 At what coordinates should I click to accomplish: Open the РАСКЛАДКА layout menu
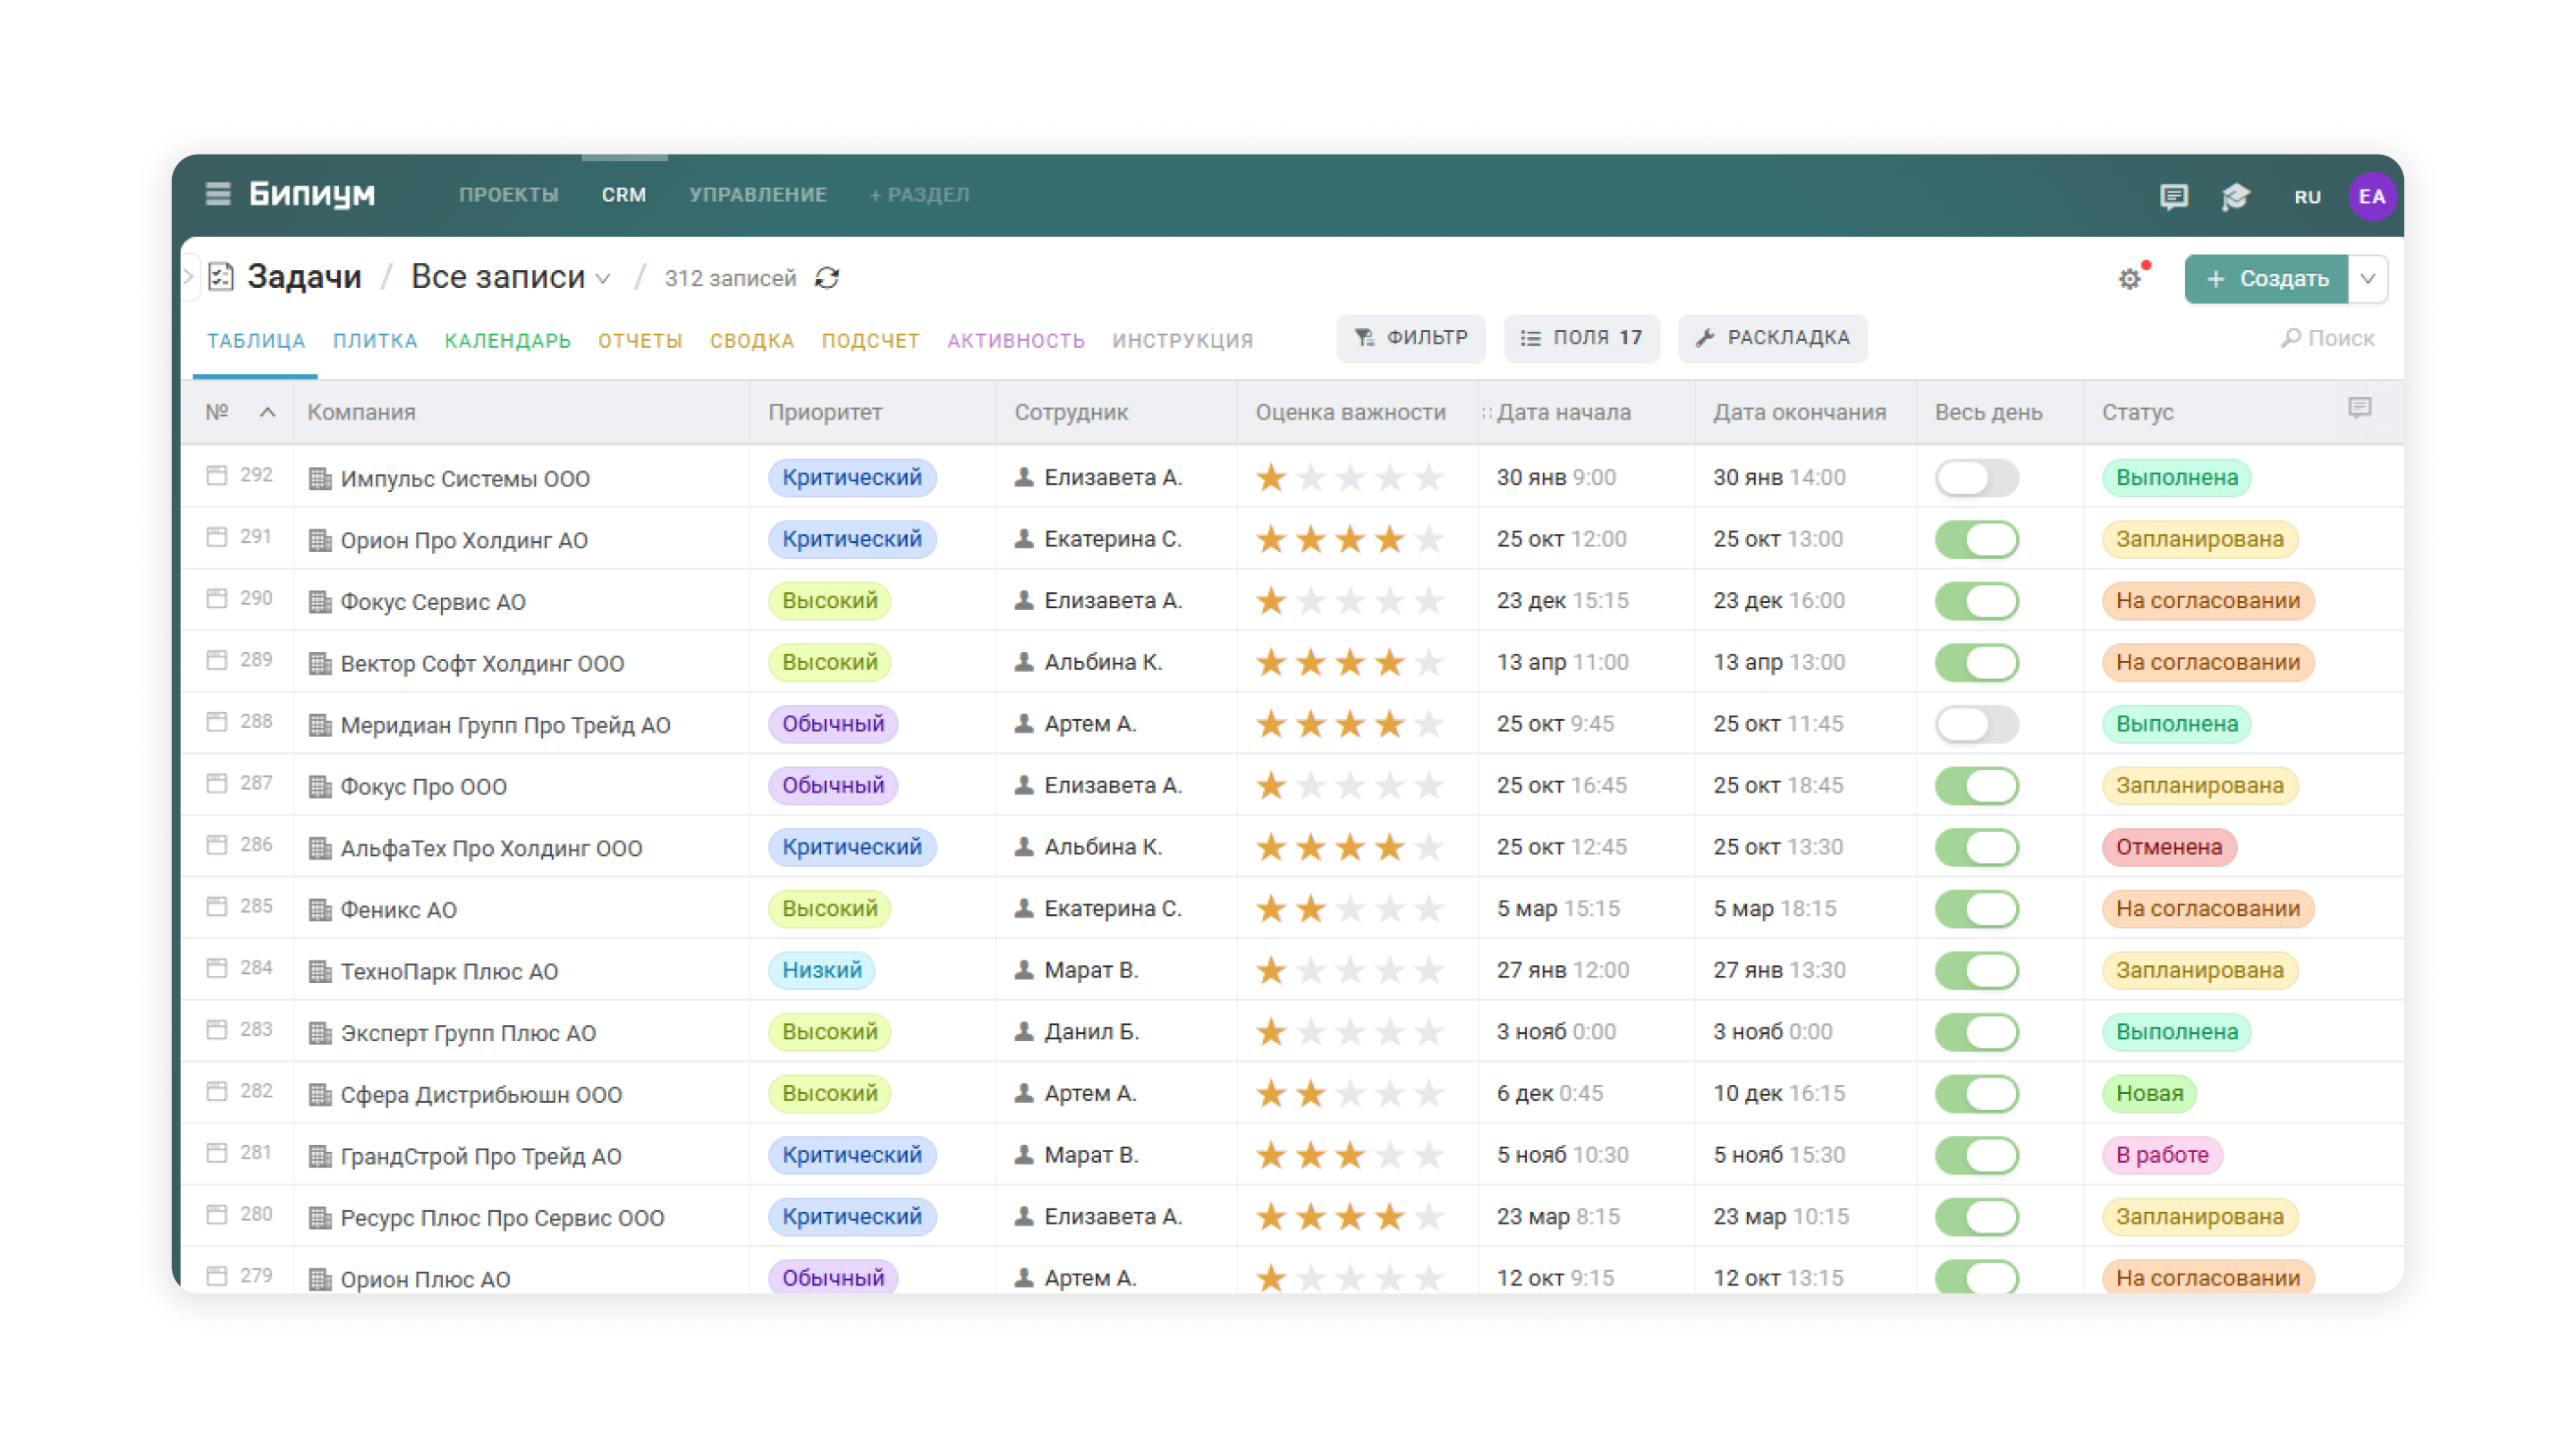point(1772,338)
